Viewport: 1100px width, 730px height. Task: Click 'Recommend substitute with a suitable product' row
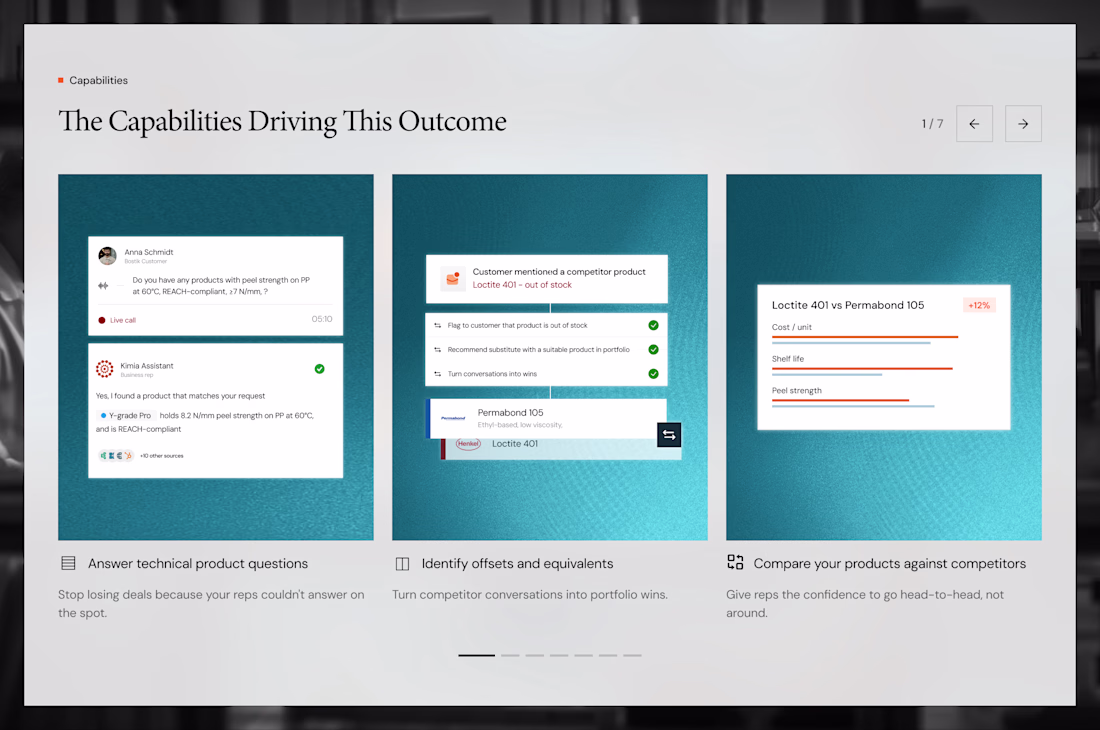[x=539, y=349]
